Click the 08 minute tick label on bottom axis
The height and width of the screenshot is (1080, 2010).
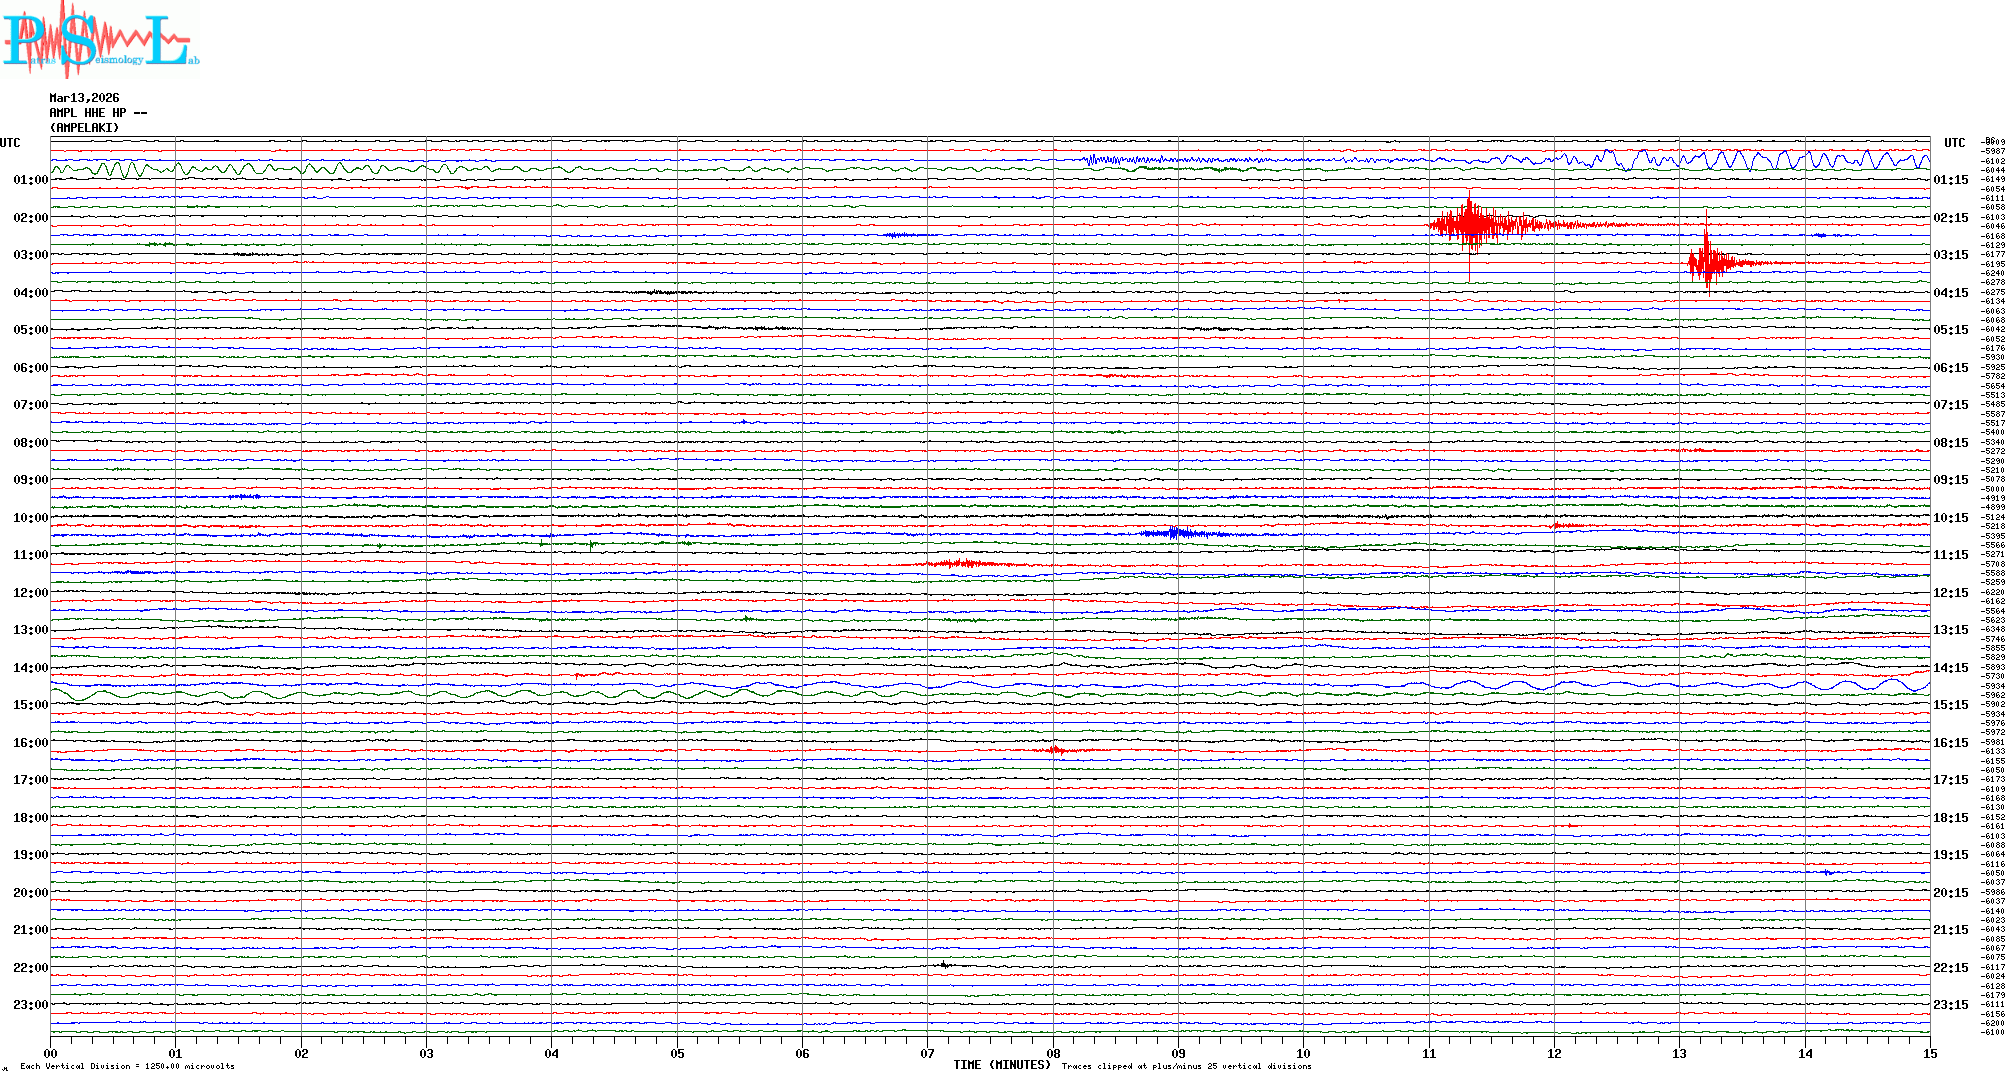pos(1053,1054)
